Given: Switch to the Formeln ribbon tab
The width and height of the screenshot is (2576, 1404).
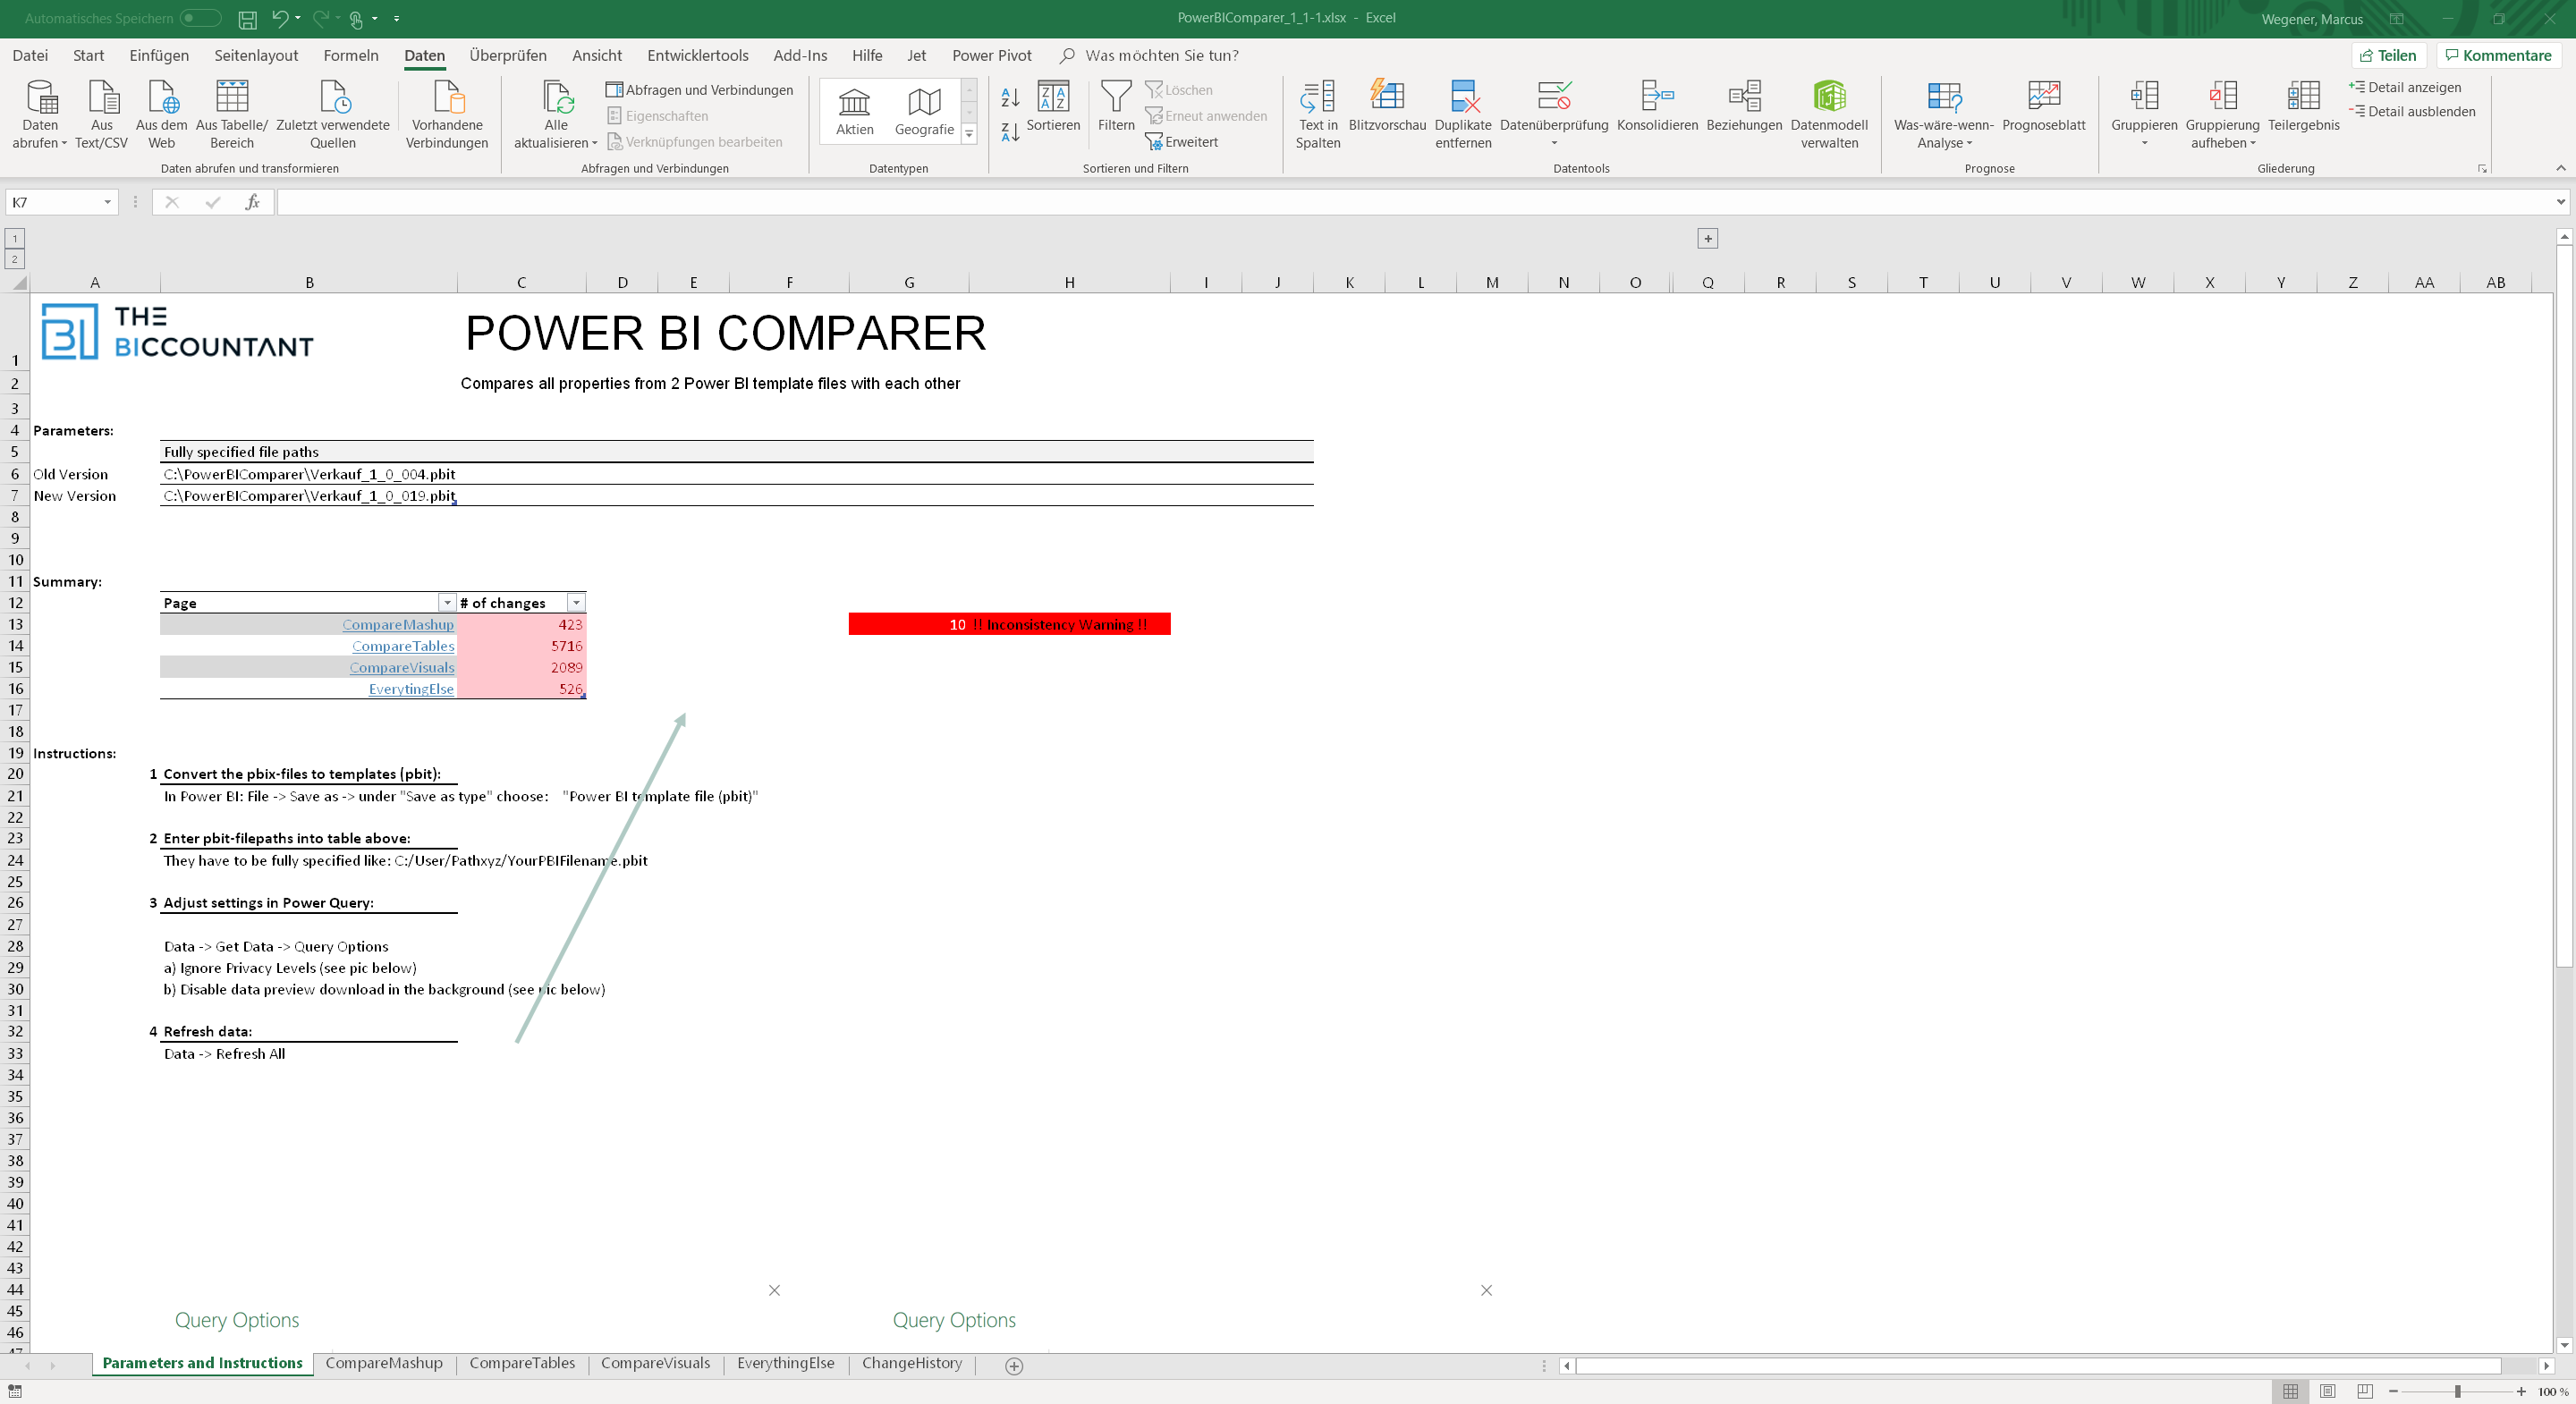Looking at the screenshot, I should [x=351, y=55].
